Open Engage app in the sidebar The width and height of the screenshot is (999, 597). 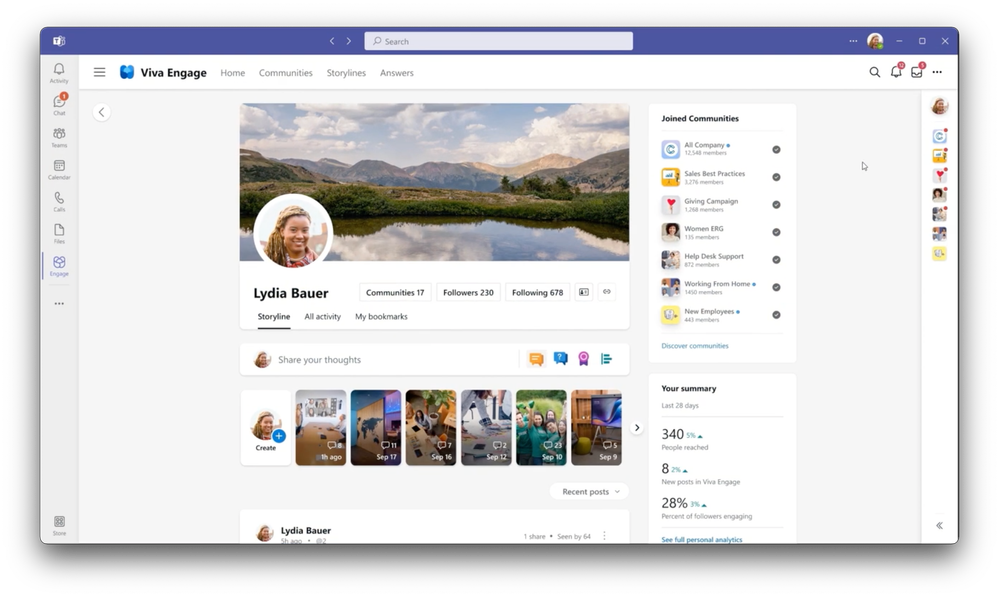click(x=59, y=266)
